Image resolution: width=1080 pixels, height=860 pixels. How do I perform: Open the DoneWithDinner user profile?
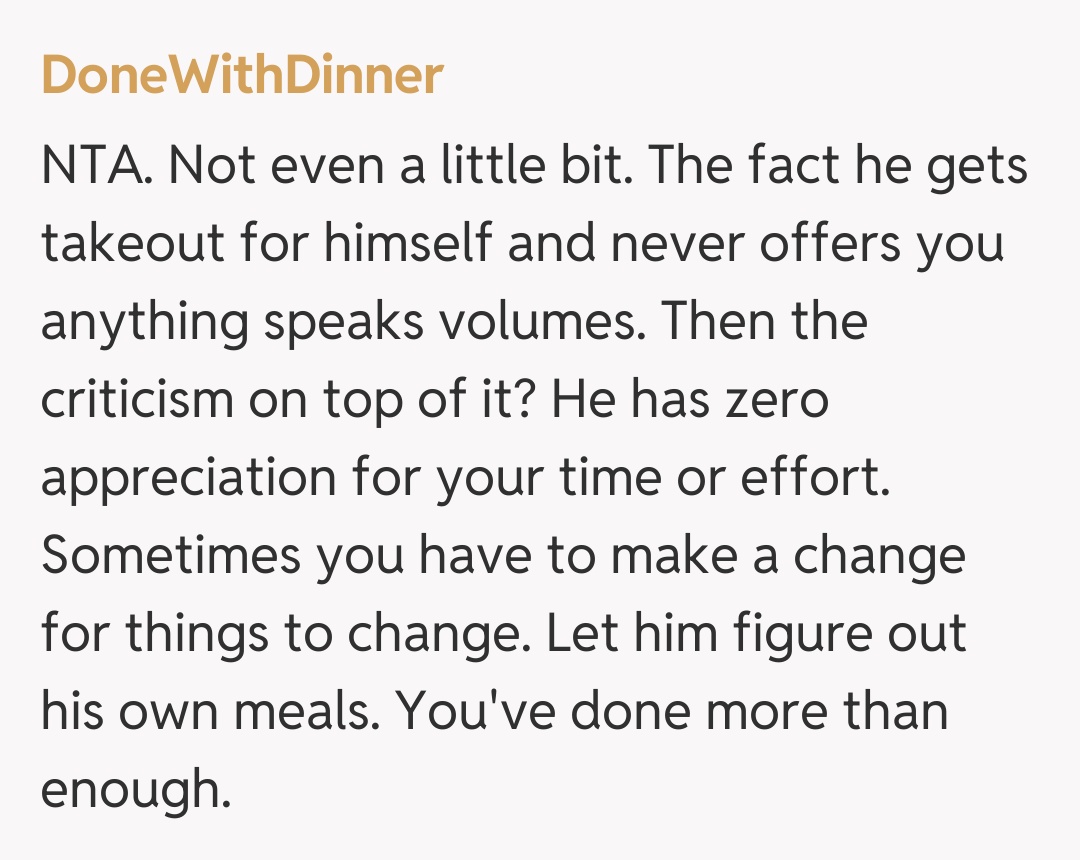click(x=241, y=75)
